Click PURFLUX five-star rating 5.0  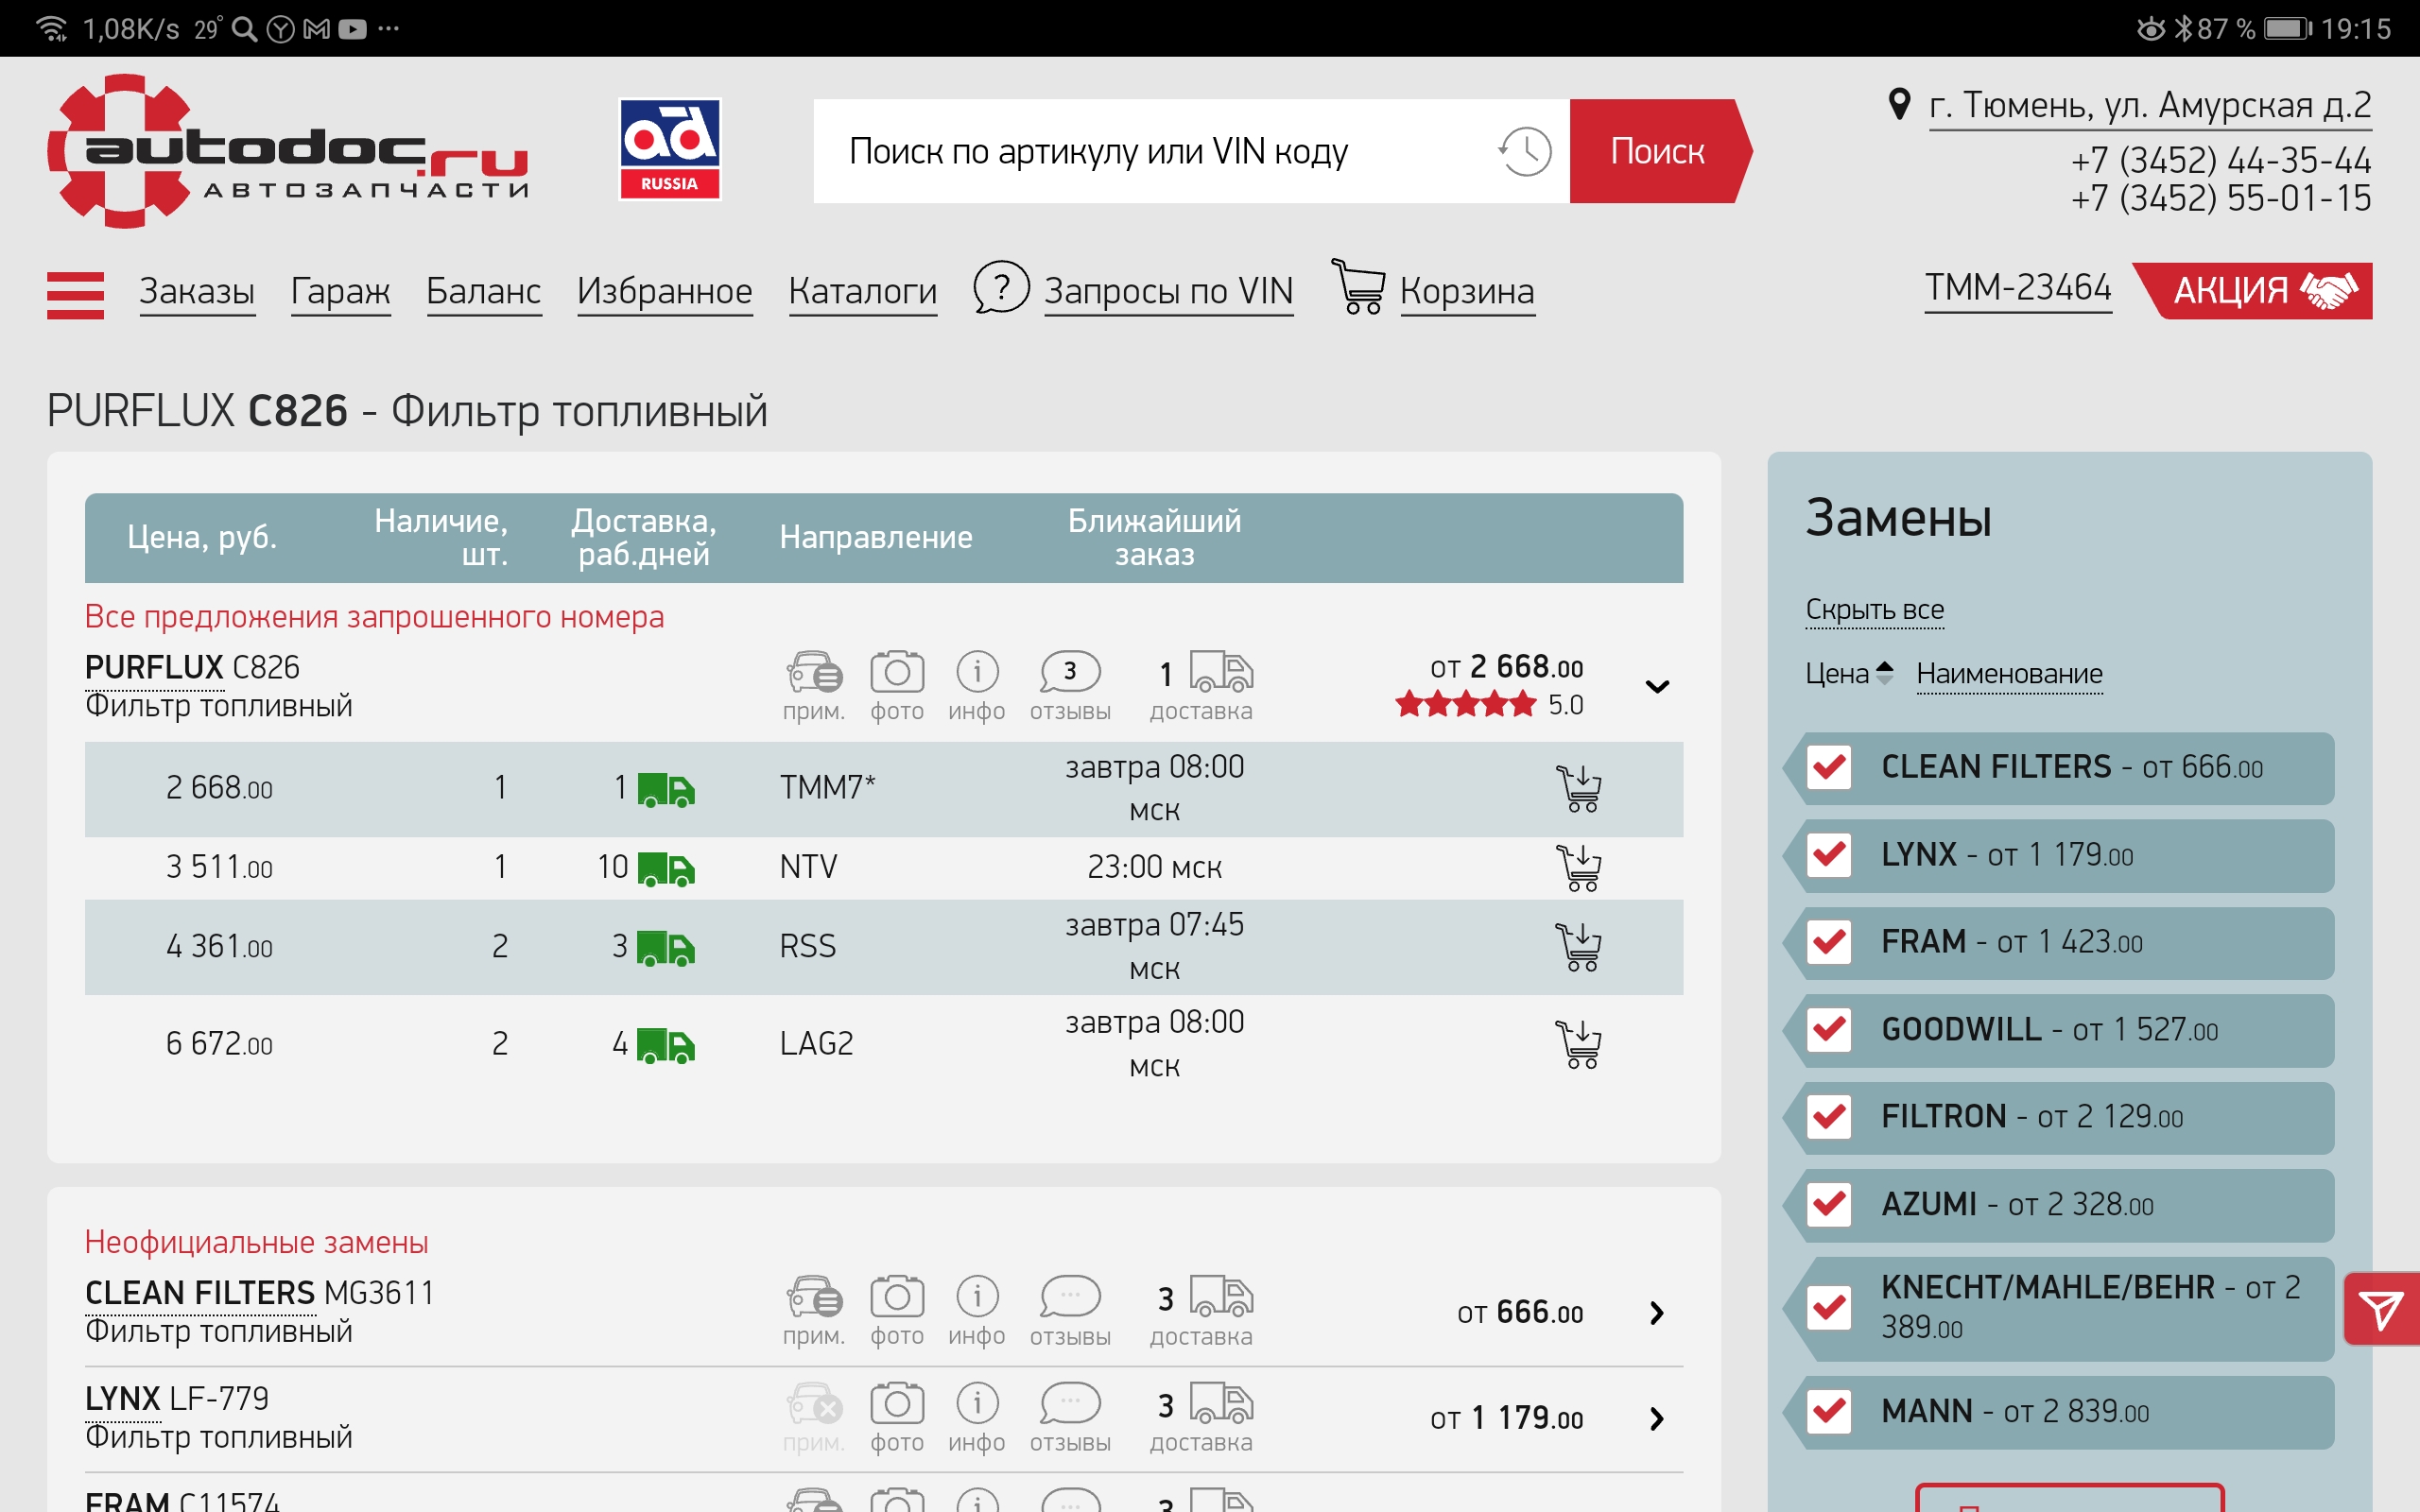point(1488,705)
